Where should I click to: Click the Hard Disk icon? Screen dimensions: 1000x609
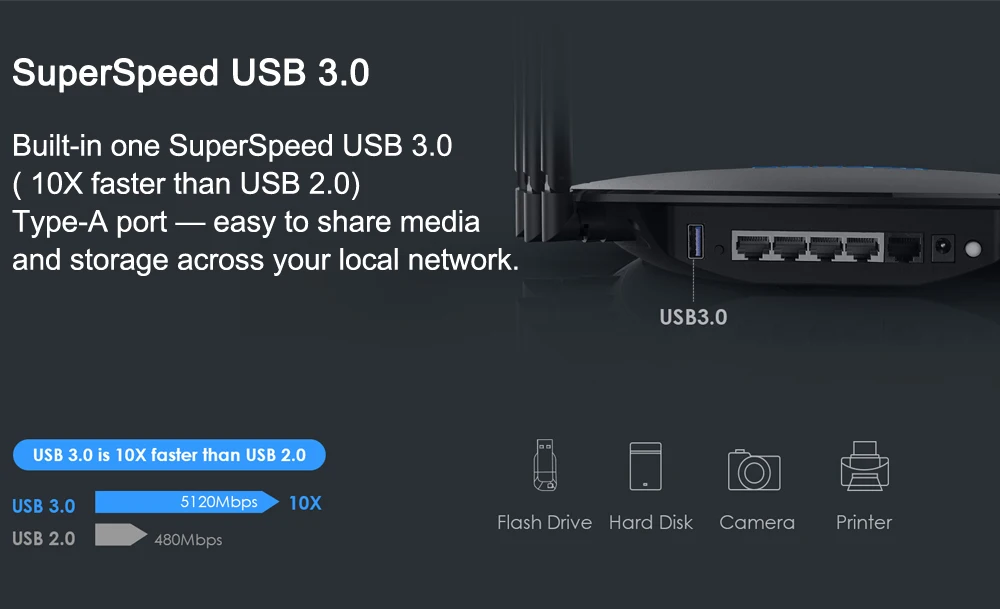coord(645,466)
